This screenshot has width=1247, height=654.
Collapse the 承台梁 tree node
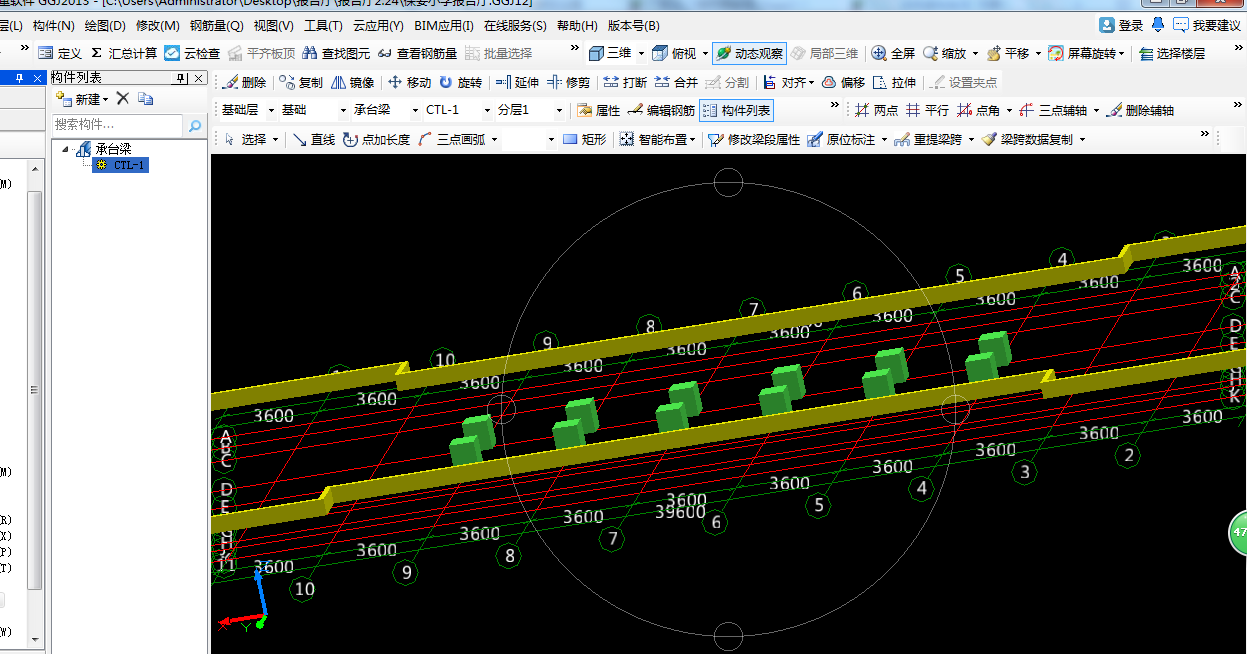pos(66,149)
